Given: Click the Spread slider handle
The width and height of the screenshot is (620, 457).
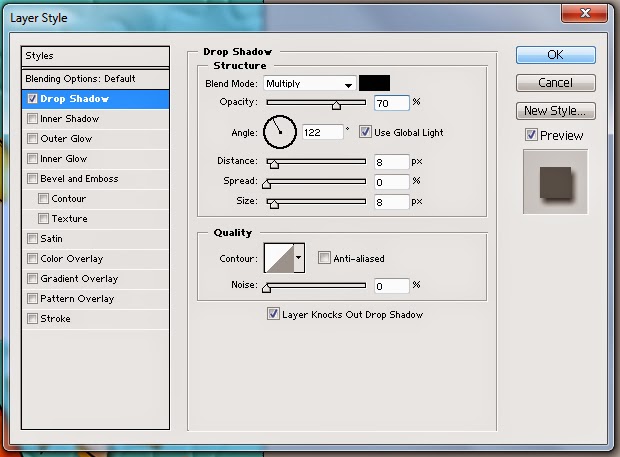Looking at the screenshot, I should pyautogui.click(x=267, y=183).
